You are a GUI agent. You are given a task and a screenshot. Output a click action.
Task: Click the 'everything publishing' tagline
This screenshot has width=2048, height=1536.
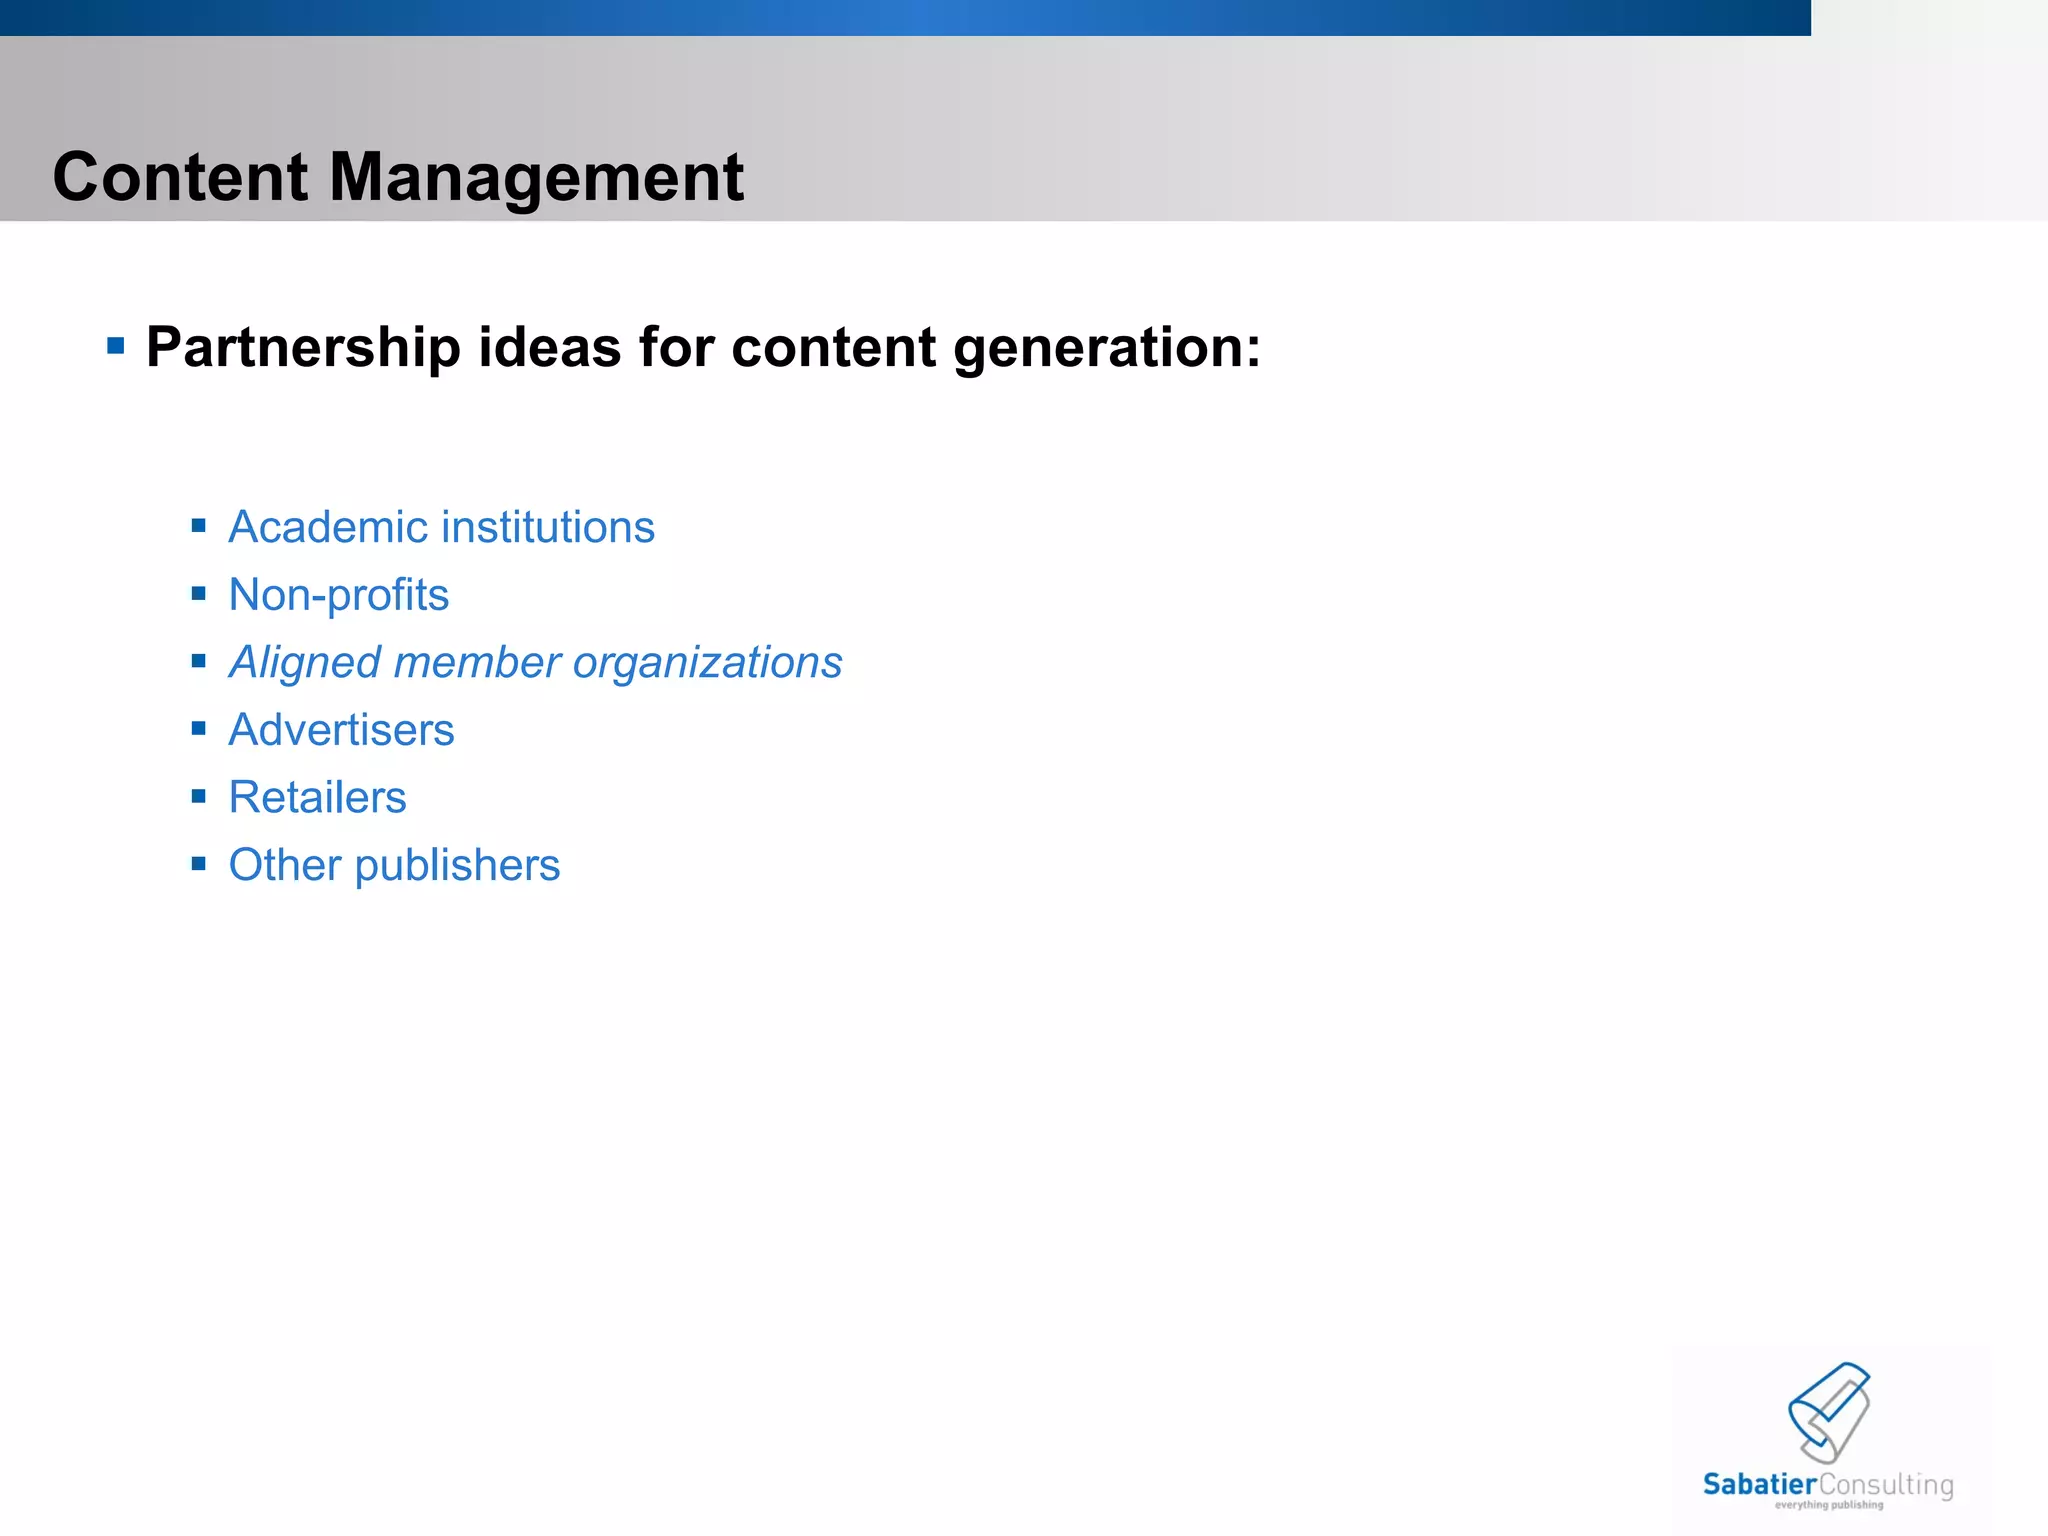[x=1829, y=1505]
